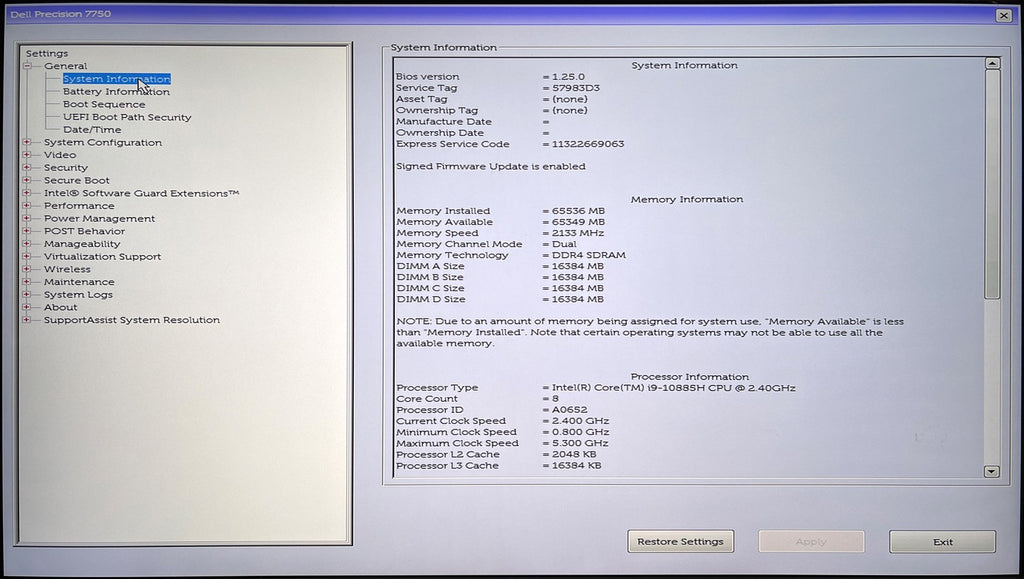Expand the Manageability node
The image size is (1024, 579).
(27, 243)
